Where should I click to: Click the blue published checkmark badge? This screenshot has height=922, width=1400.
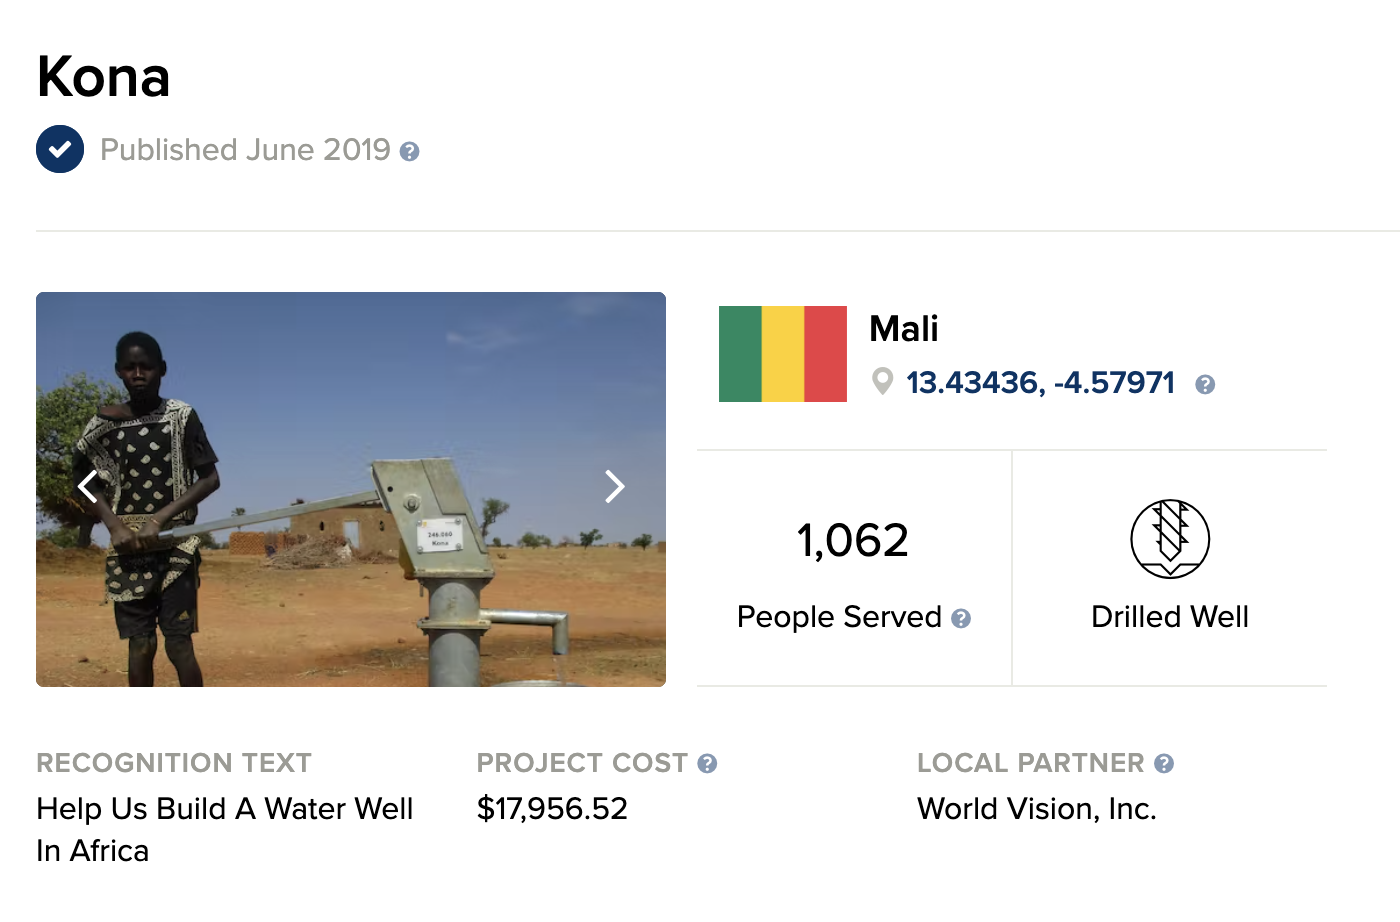pyautogui.click(x=60, y=150)
